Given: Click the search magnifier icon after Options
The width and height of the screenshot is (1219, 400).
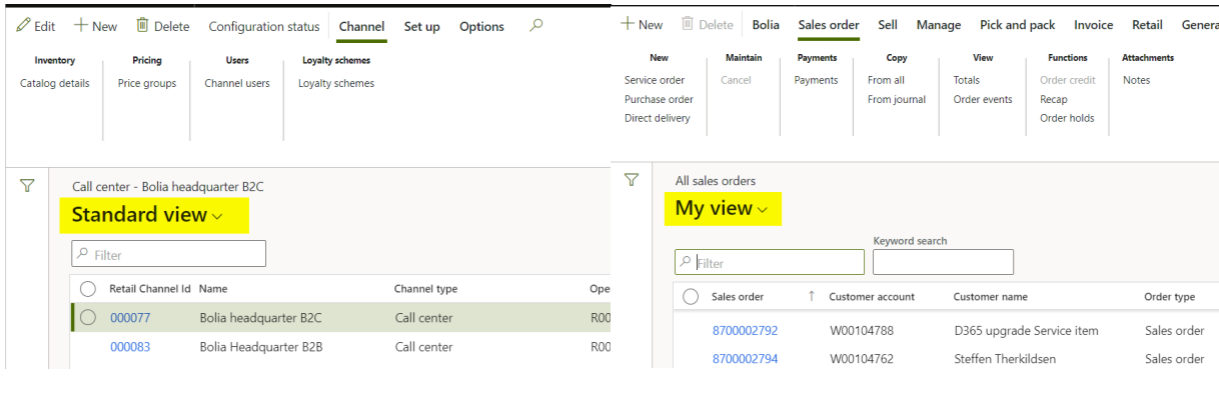Looking at the screenshot, I should click(536, 26).
